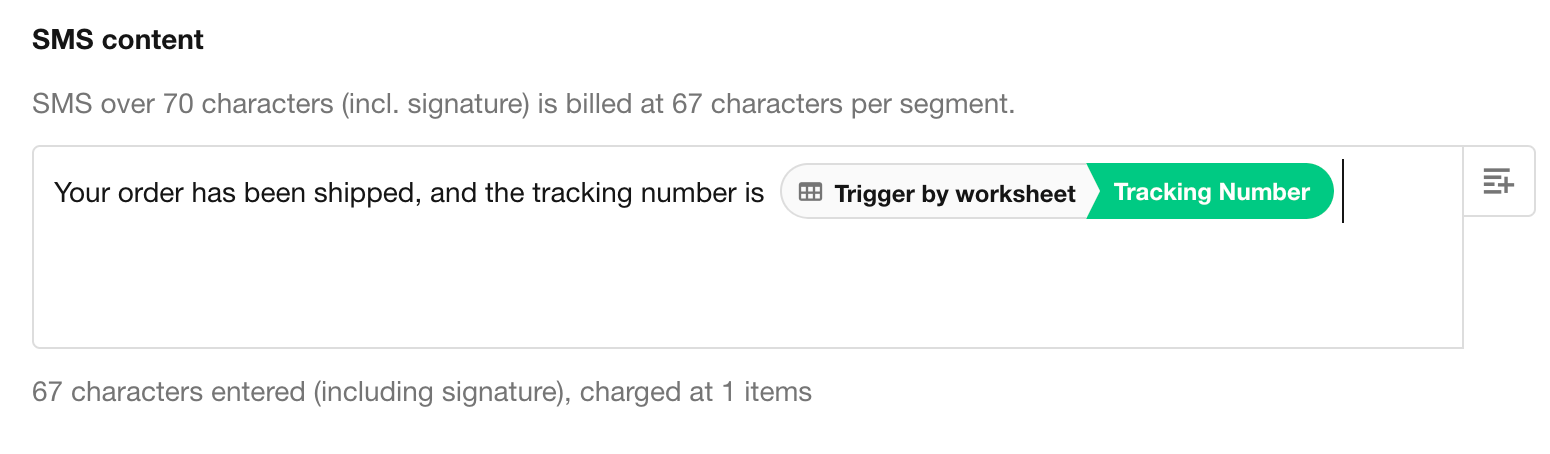
Task: Click the word "and" in the message
Action: [x=455, y=192]
